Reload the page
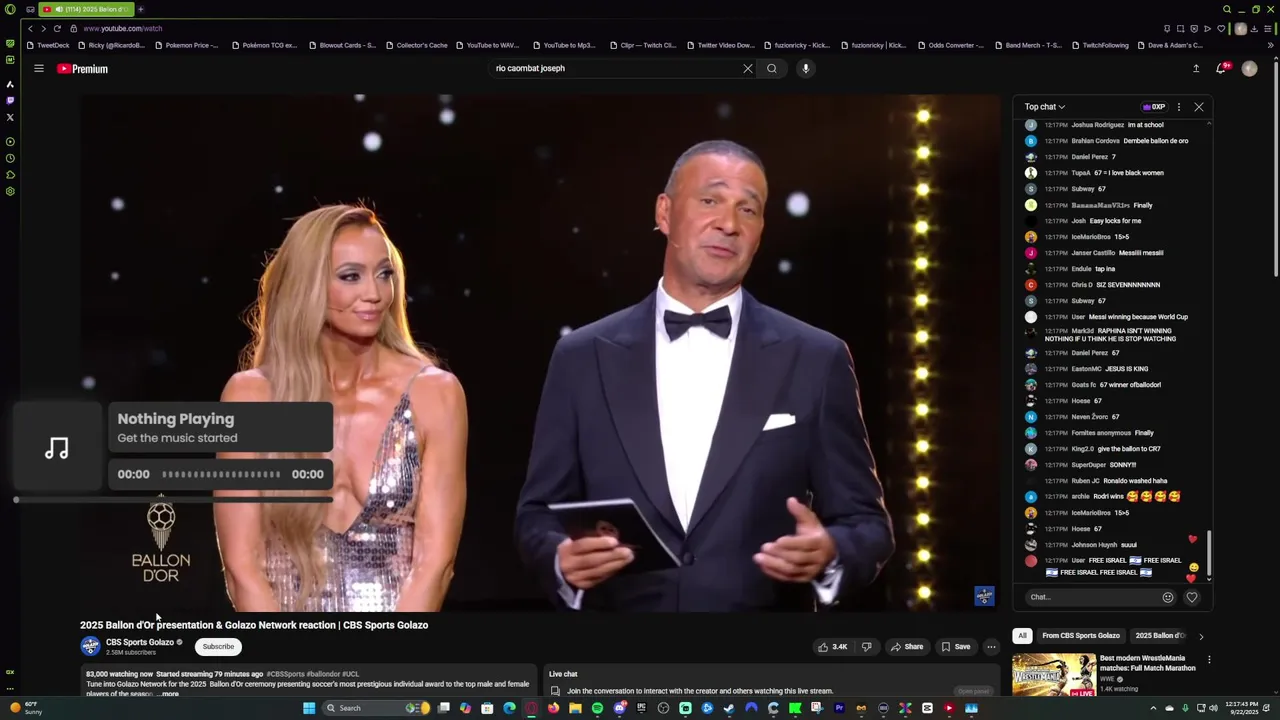The height and width of the screenshot is (720, 1280). coord(57,29)
